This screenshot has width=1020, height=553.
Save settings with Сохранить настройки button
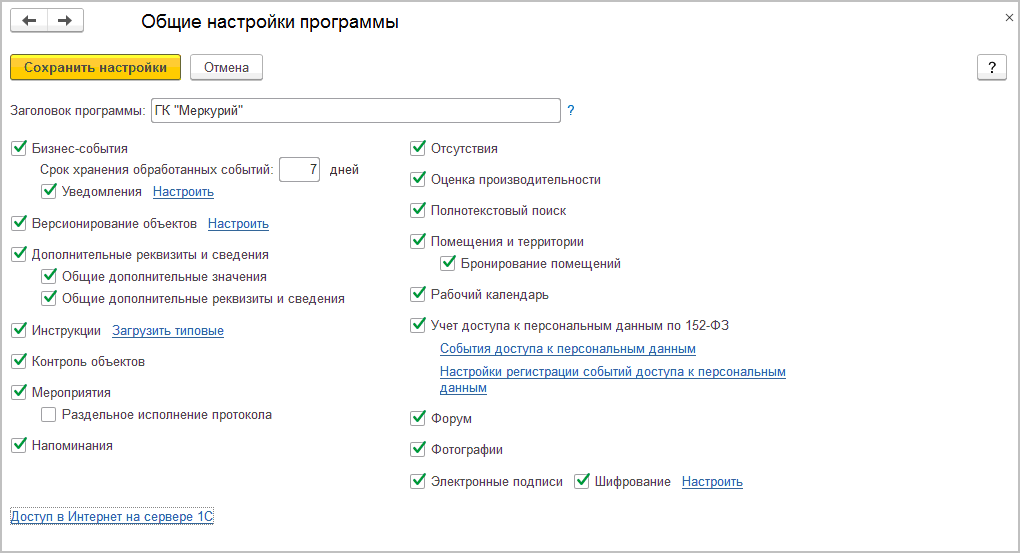95,67
